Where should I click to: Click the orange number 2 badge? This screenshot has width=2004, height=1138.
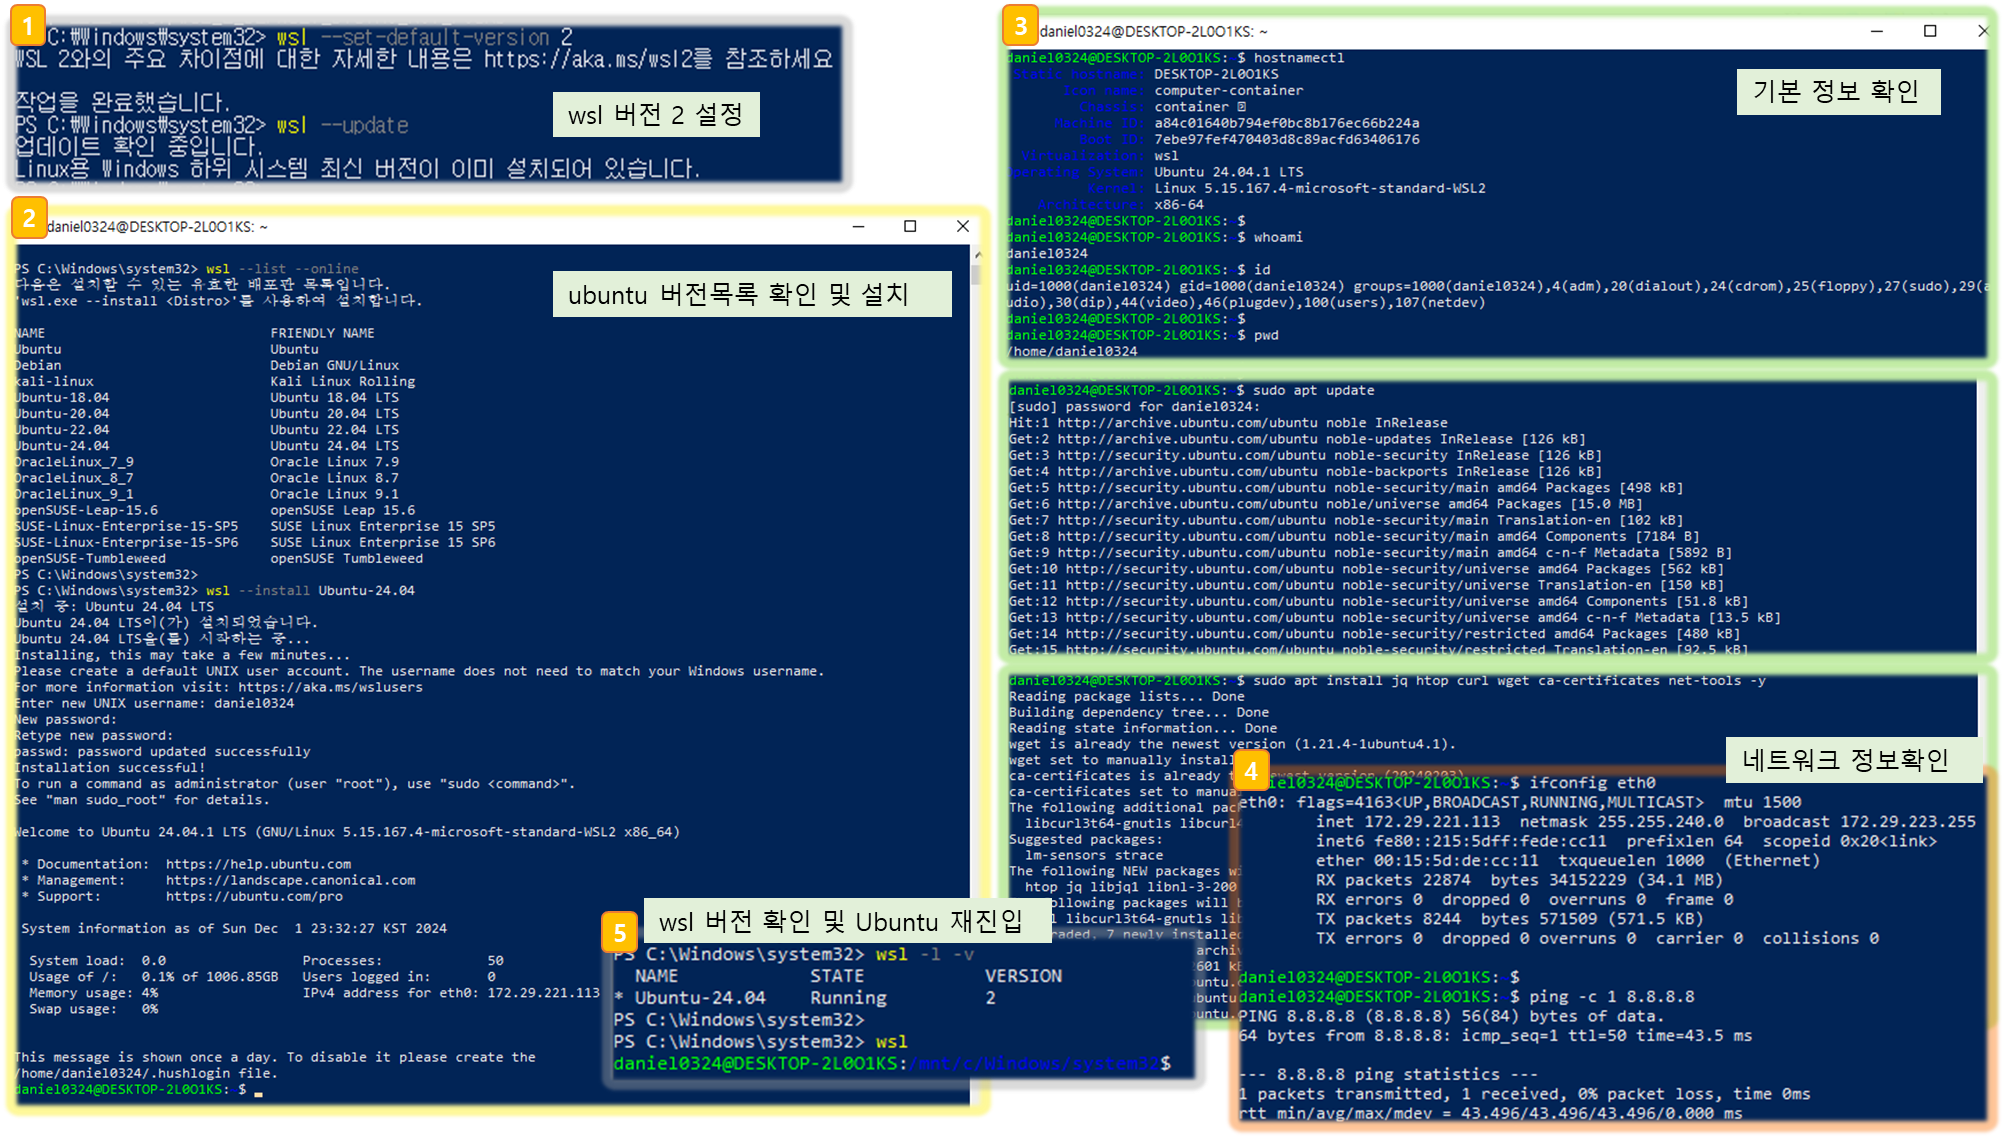(x=29, y=218)
